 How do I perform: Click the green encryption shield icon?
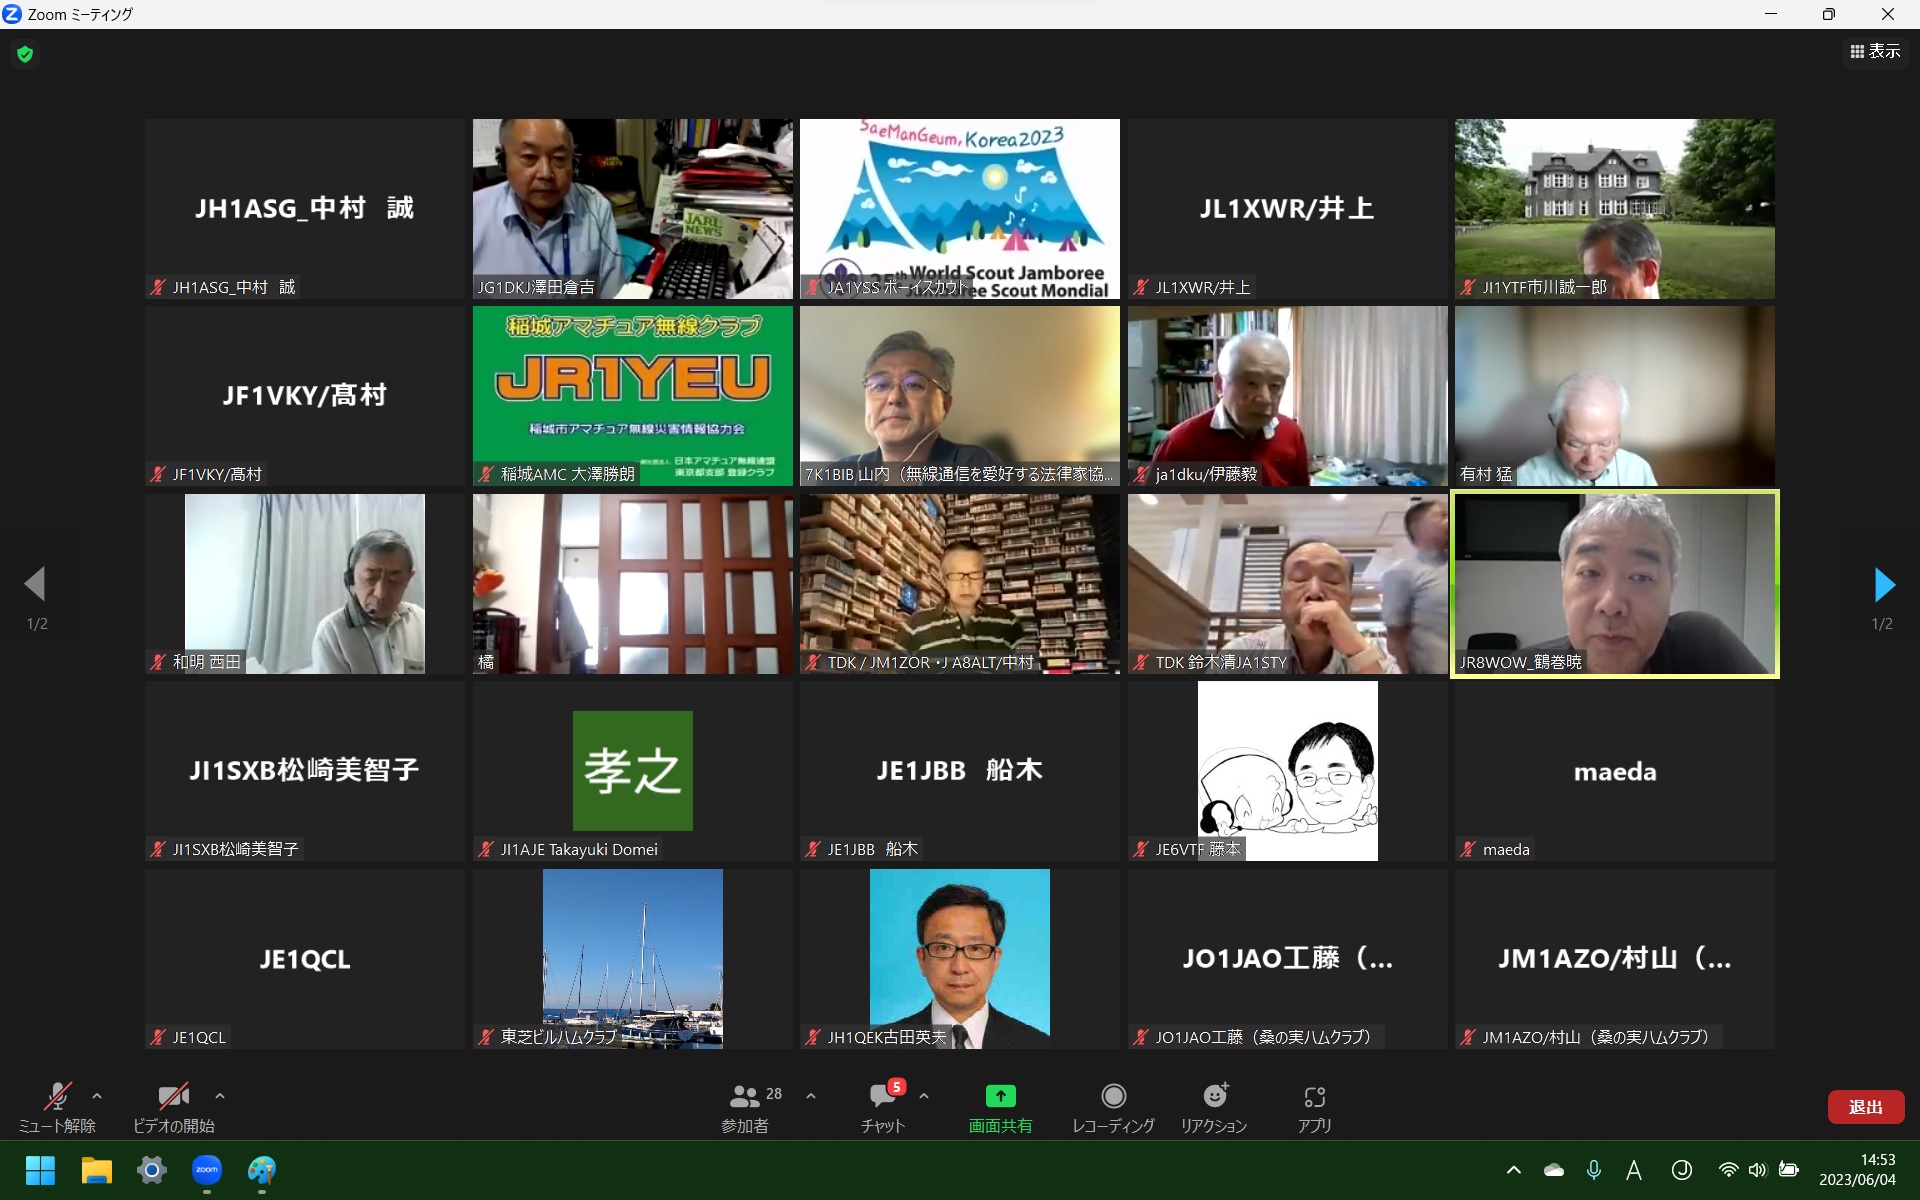(25, 54)
